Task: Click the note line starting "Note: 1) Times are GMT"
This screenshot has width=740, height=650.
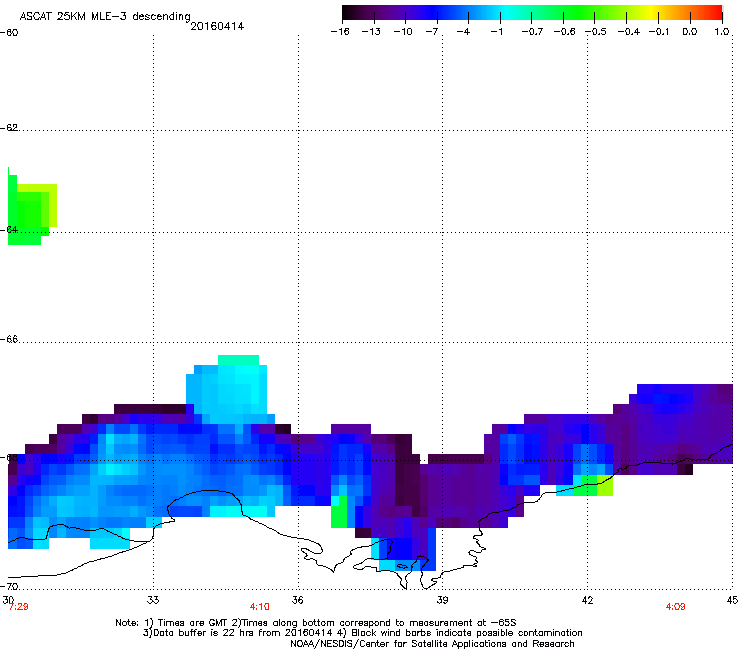Action: [316, 623]
